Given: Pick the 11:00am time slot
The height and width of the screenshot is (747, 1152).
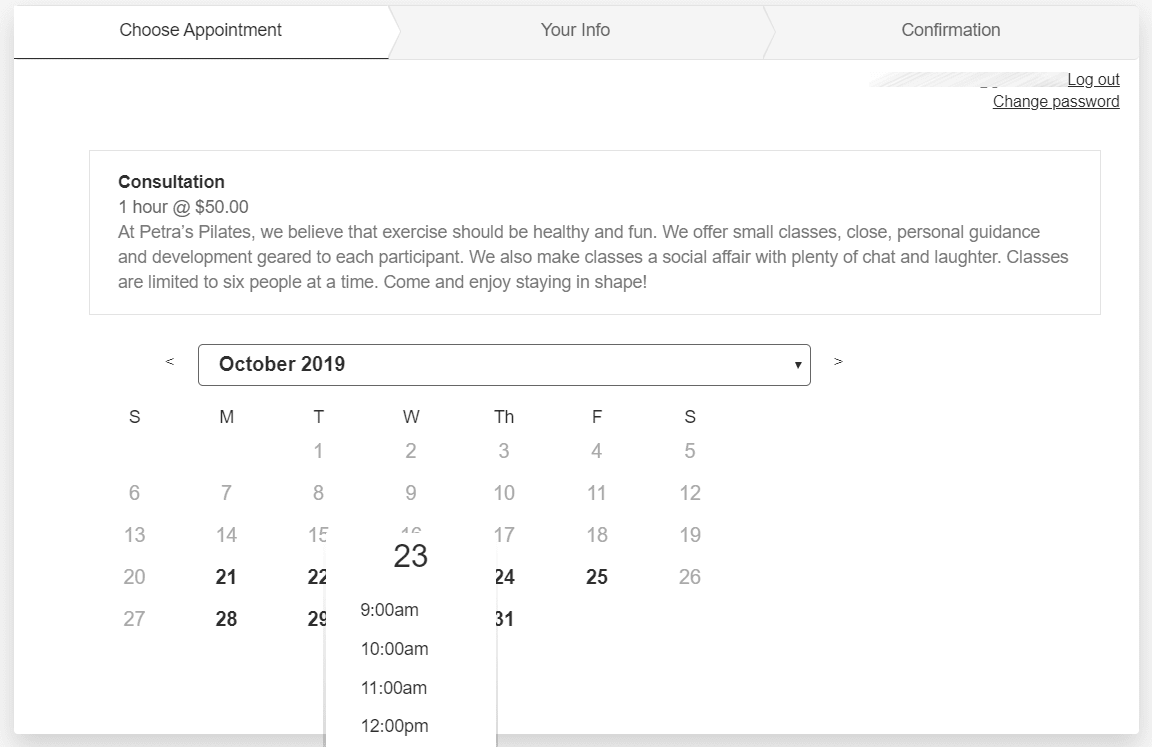Looking at the screenshot, I should click(394, 688).
